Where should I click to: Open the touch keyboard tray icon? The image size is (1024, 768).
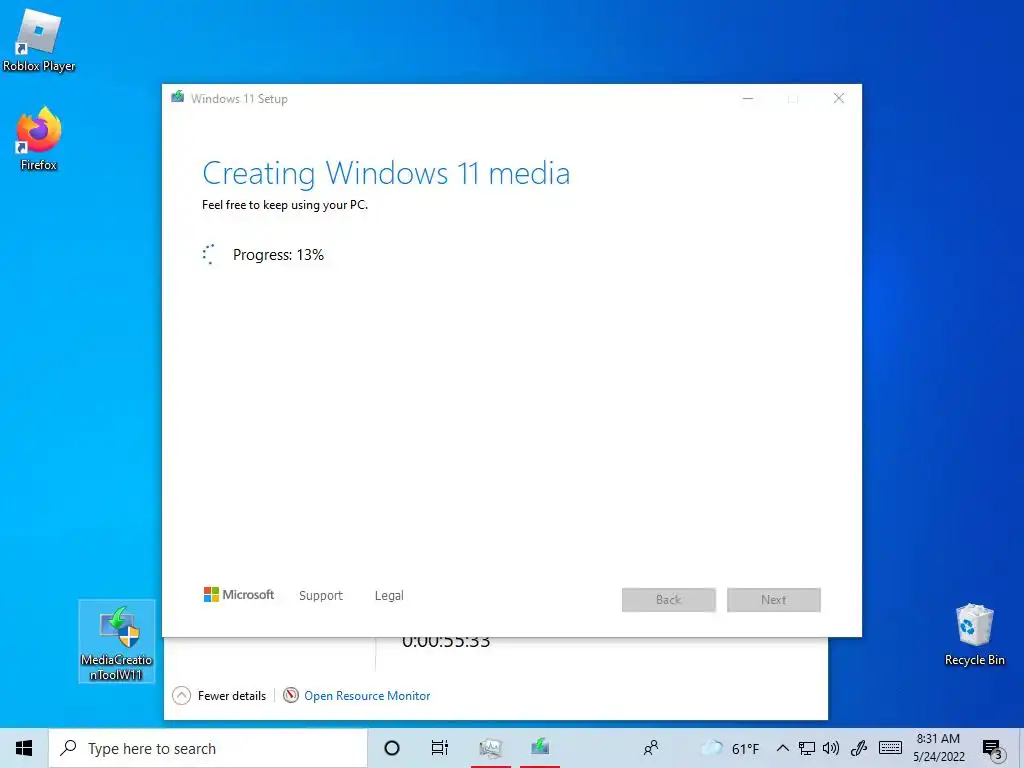[x=890, y=748]
